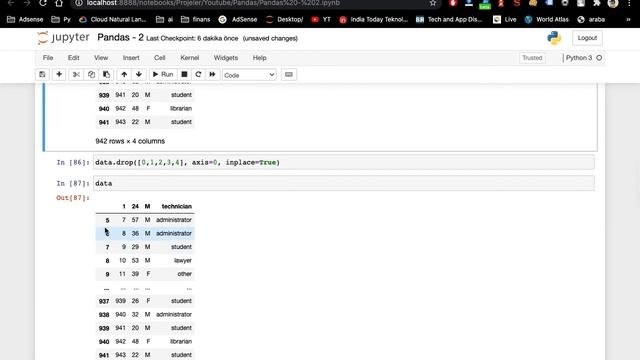Open the command palette keyboard icon
The image size is (640, 360).
(289, 75)
